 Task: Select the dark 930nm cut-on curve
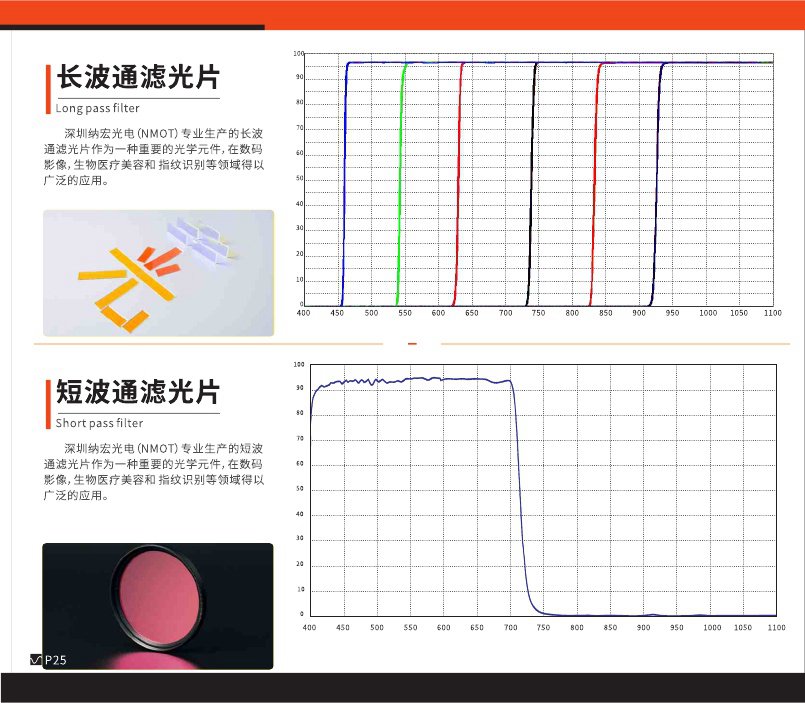(x=655, y=180)
